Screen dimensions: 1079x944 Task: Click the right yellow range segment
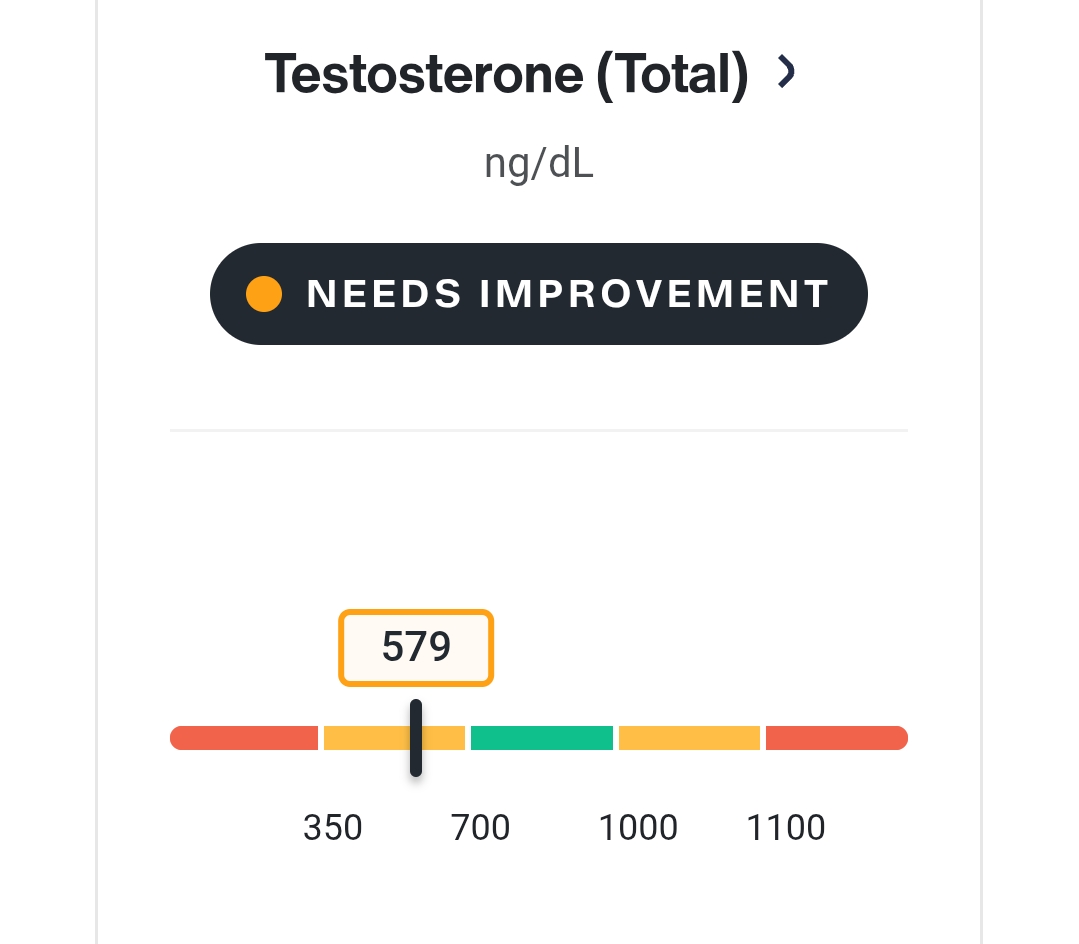[x=690, y=738]
